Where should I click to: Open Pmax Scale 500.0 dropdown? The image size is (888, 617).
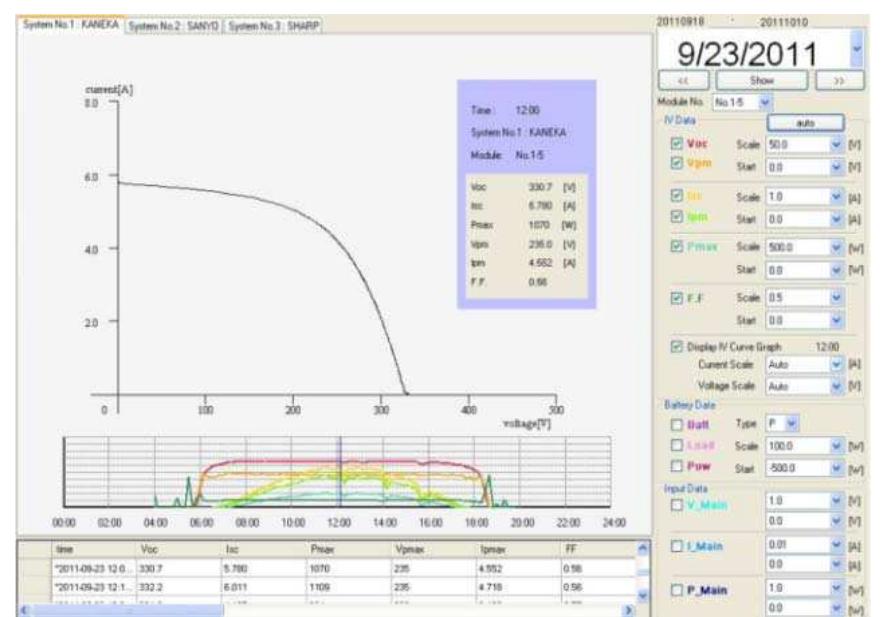click(836, 248)
